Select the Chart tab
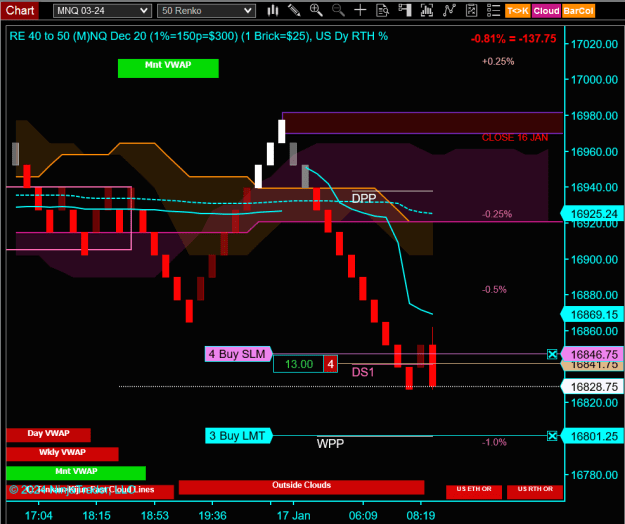 click(x=20, y=10)
